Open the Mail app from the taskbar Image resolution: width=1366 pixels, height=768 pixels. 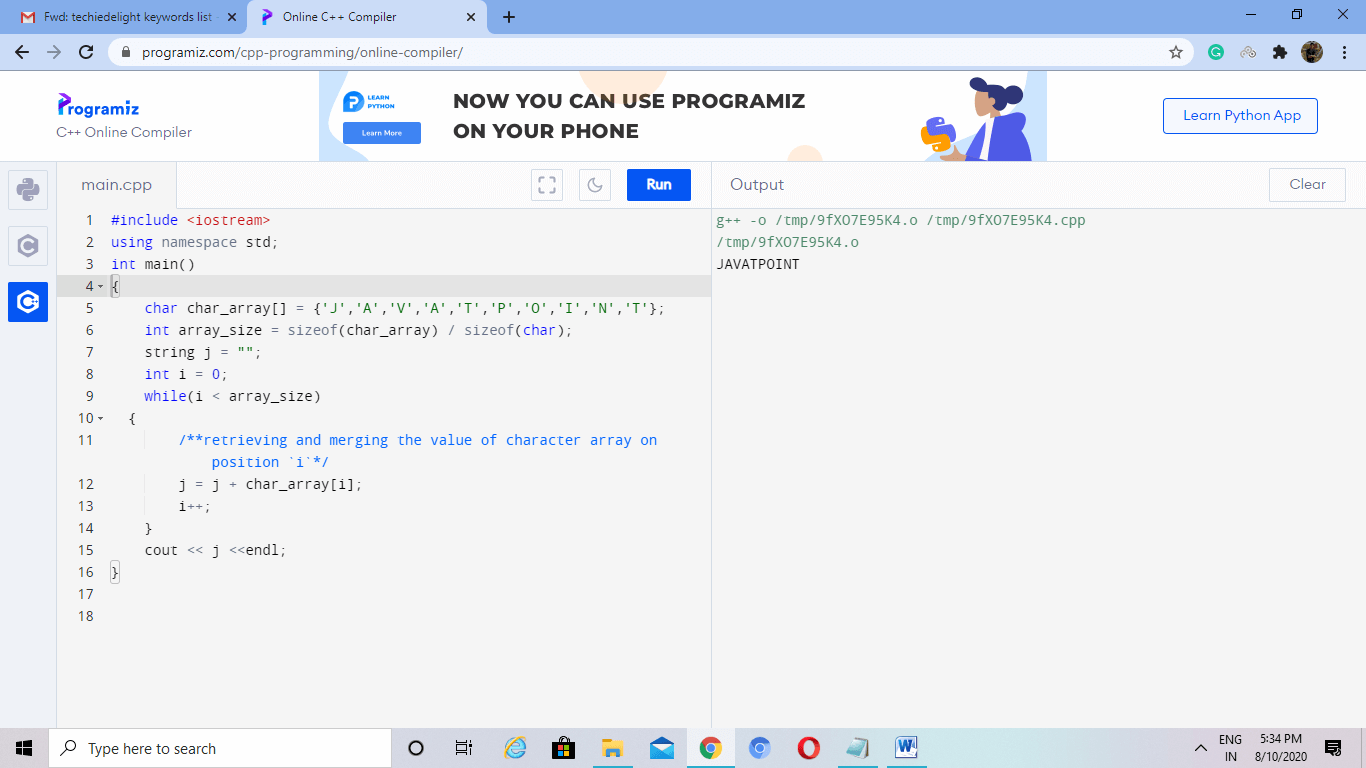click(661, 747)
